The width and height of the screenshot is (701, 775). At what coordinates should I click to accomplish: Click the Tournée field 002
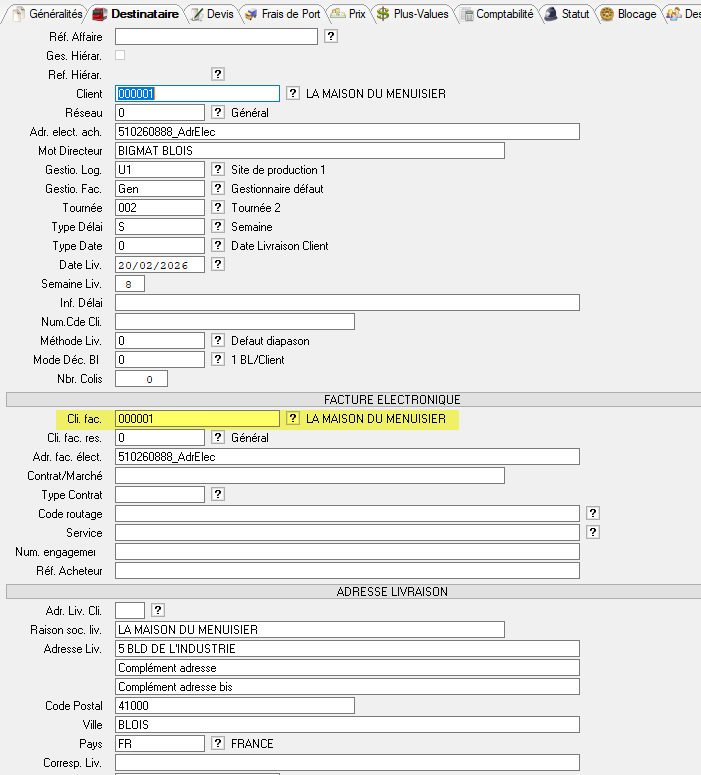(160, 208)
